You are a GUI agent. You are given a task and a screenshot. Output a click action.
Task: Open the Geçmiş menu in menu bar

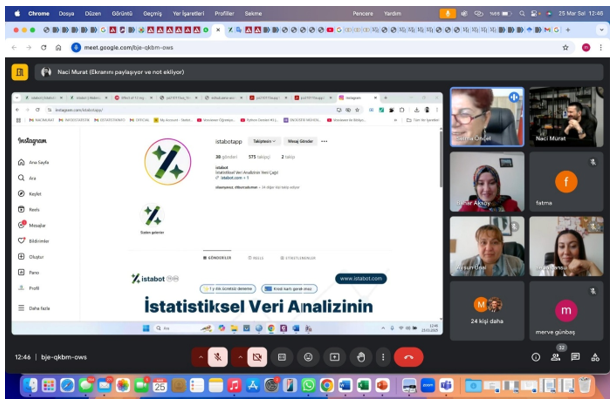tap(152, 13)
